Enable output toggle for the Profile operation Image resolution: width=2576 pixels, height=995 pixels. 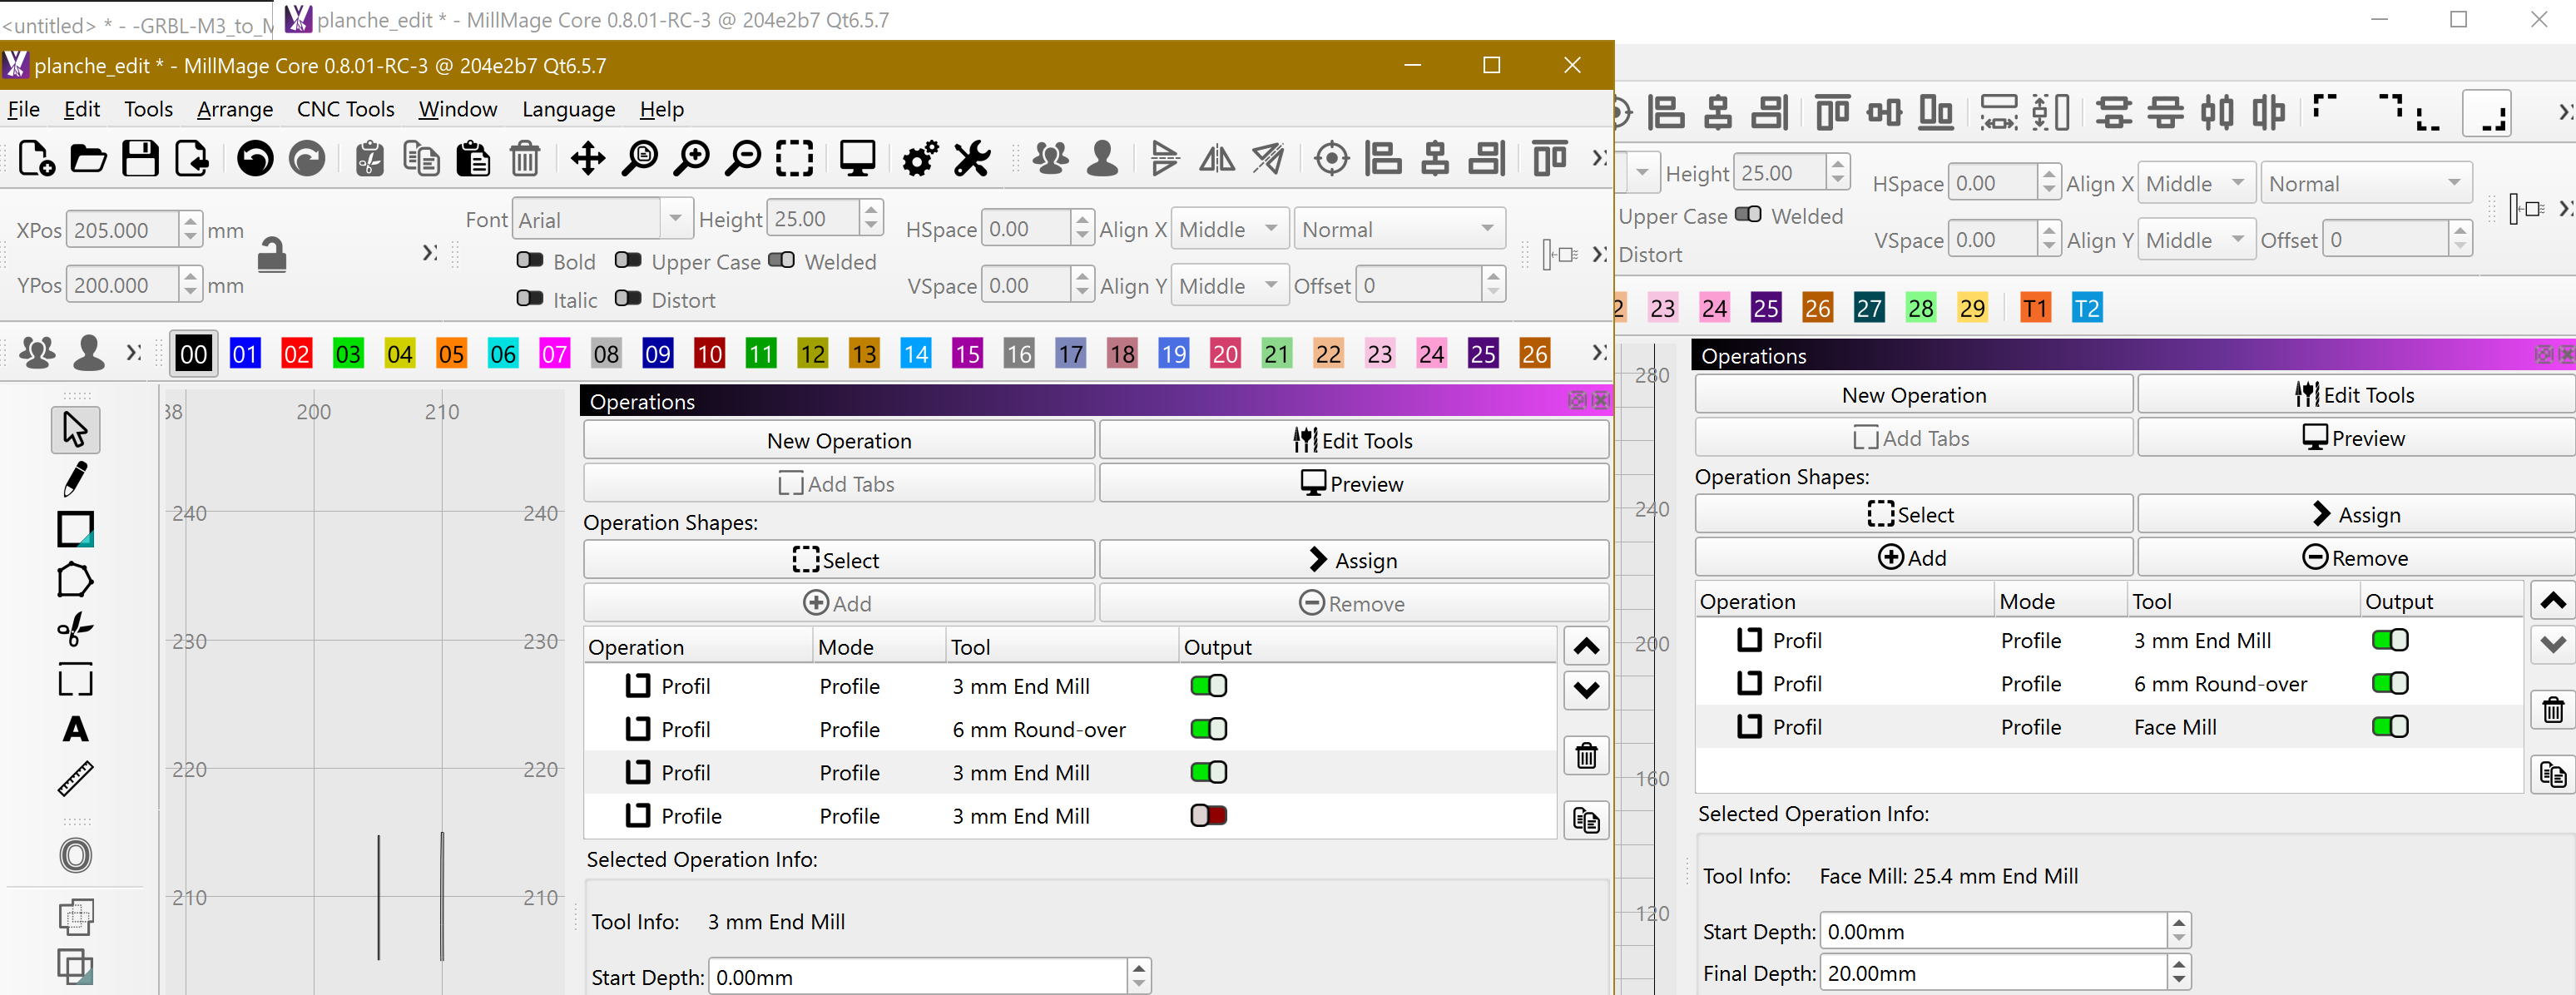(1208, 816)
